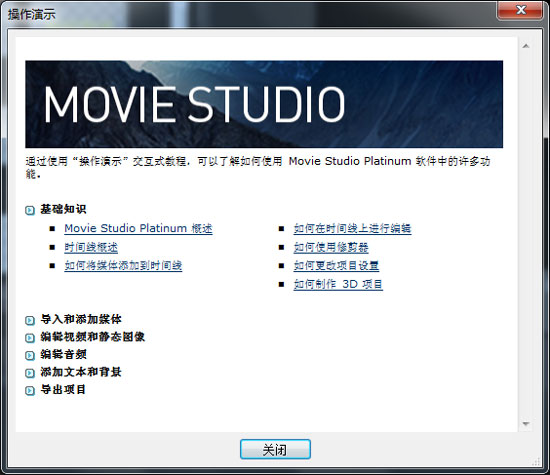
Task: Open the 时间线概述 tutorial link
Action: pos(91,247)
